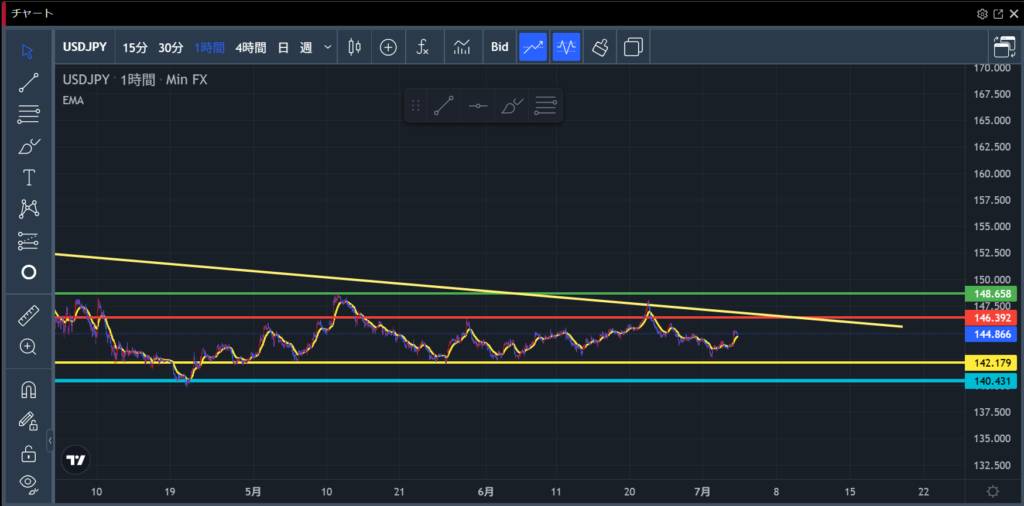Click the 5月 date on time axis

[x=254, y=492]
